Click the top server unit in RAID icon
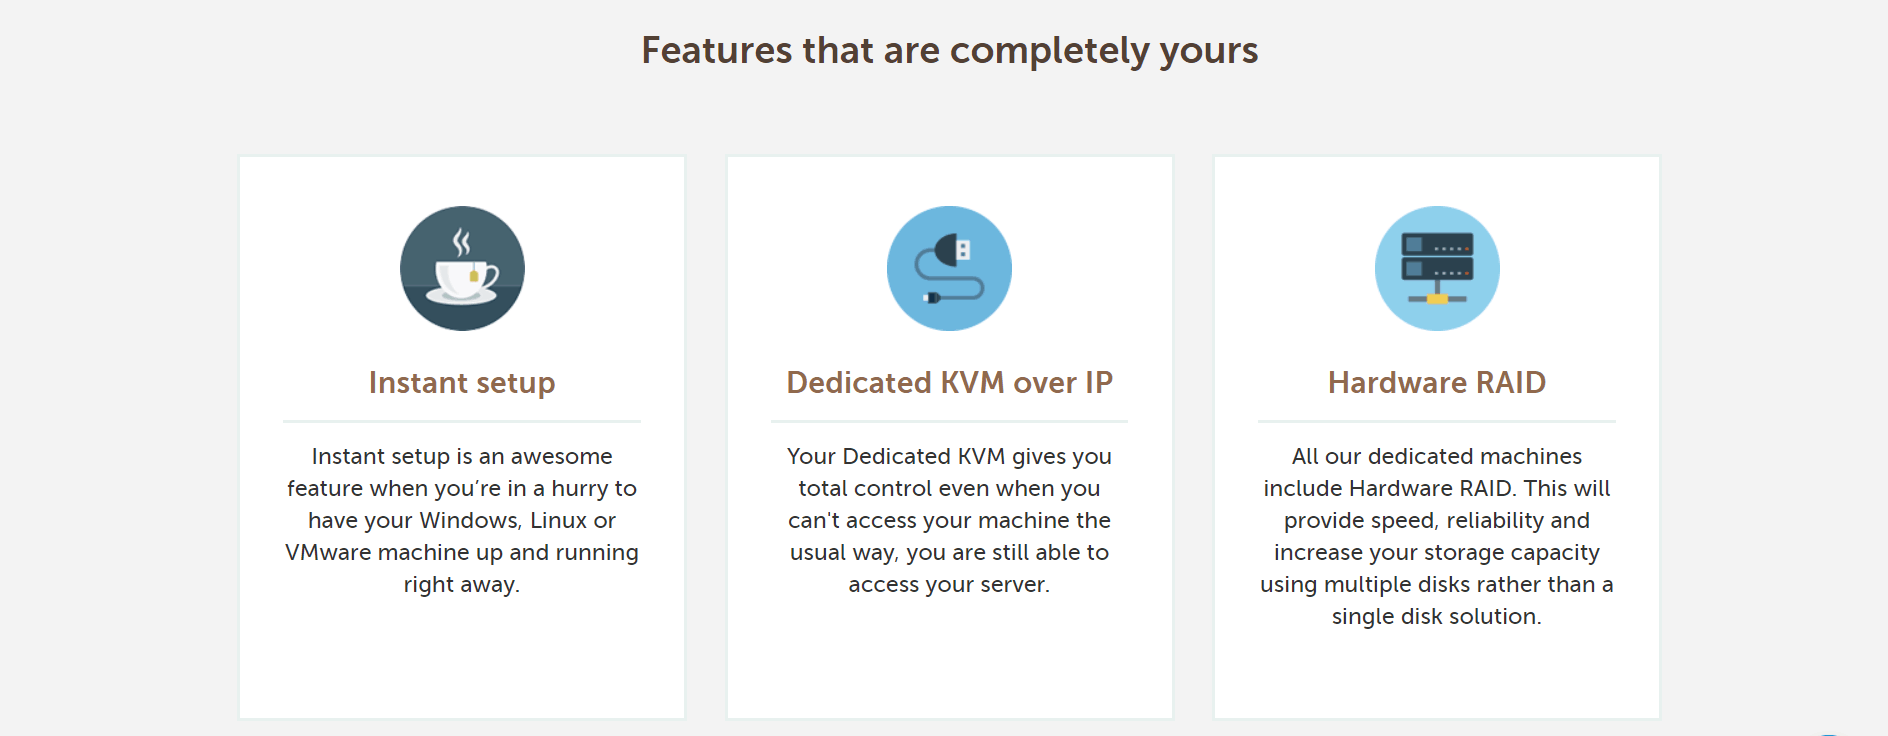 (1437, 244)
